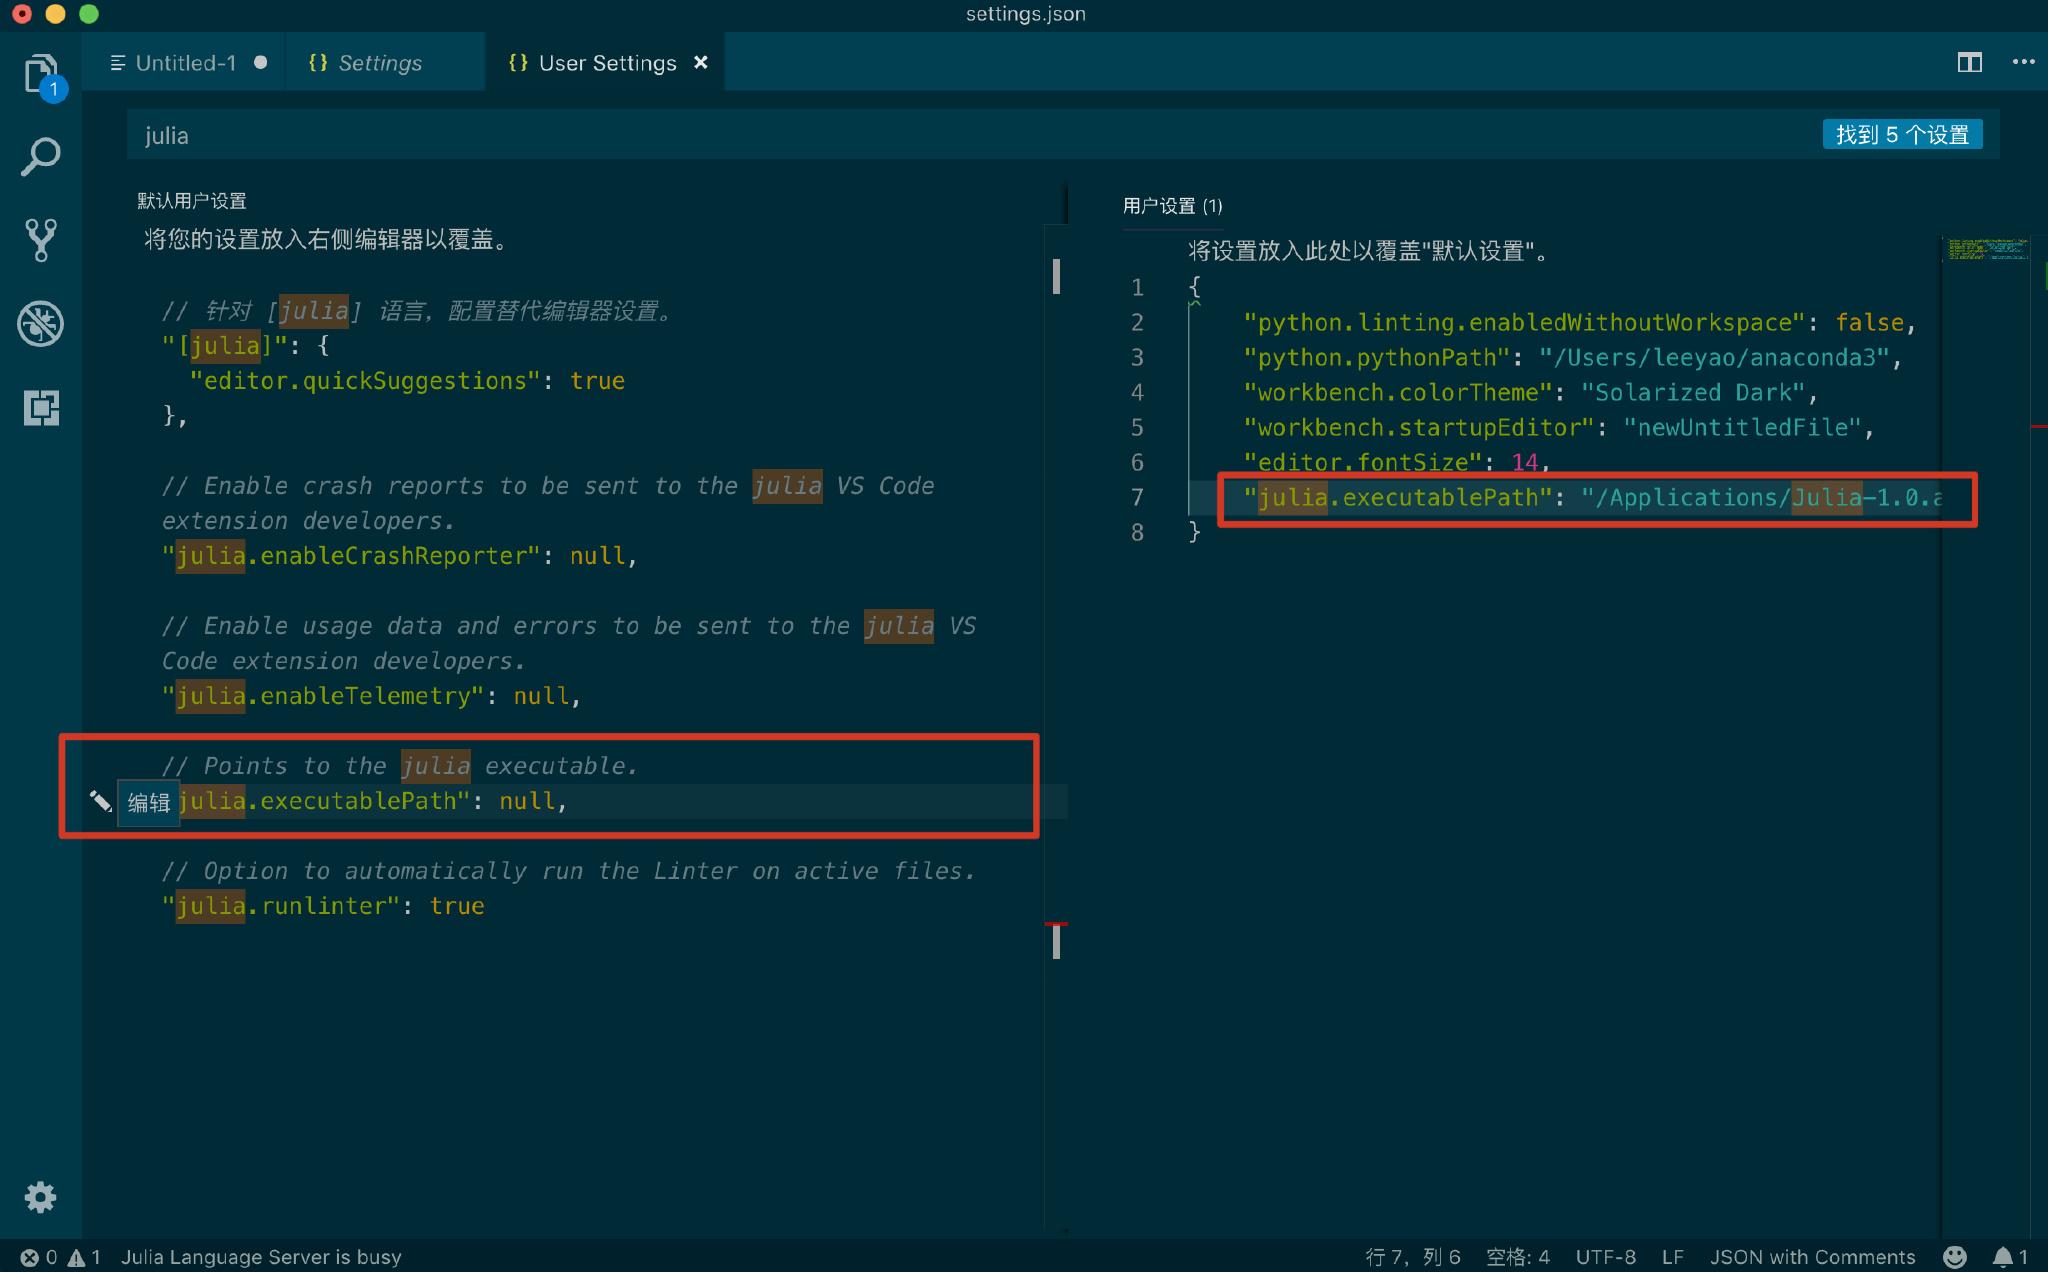Open the Extensions sidebar icon

40,407
